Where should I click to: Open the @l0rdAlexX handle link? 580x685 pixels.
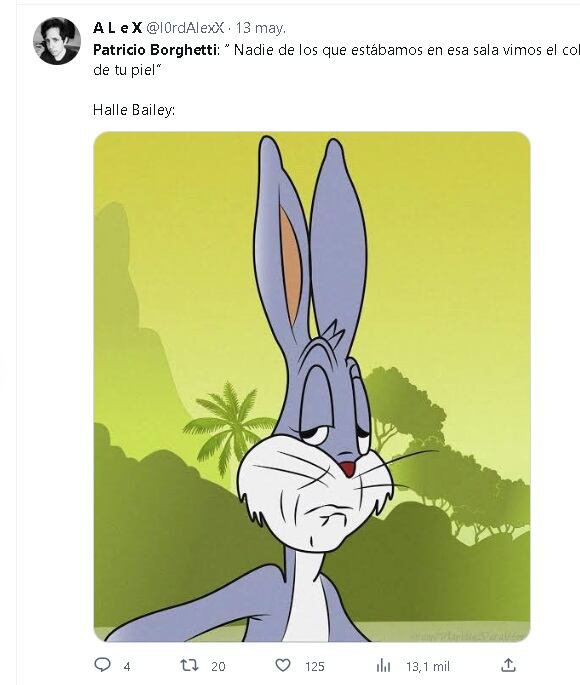tap(184, 28)
